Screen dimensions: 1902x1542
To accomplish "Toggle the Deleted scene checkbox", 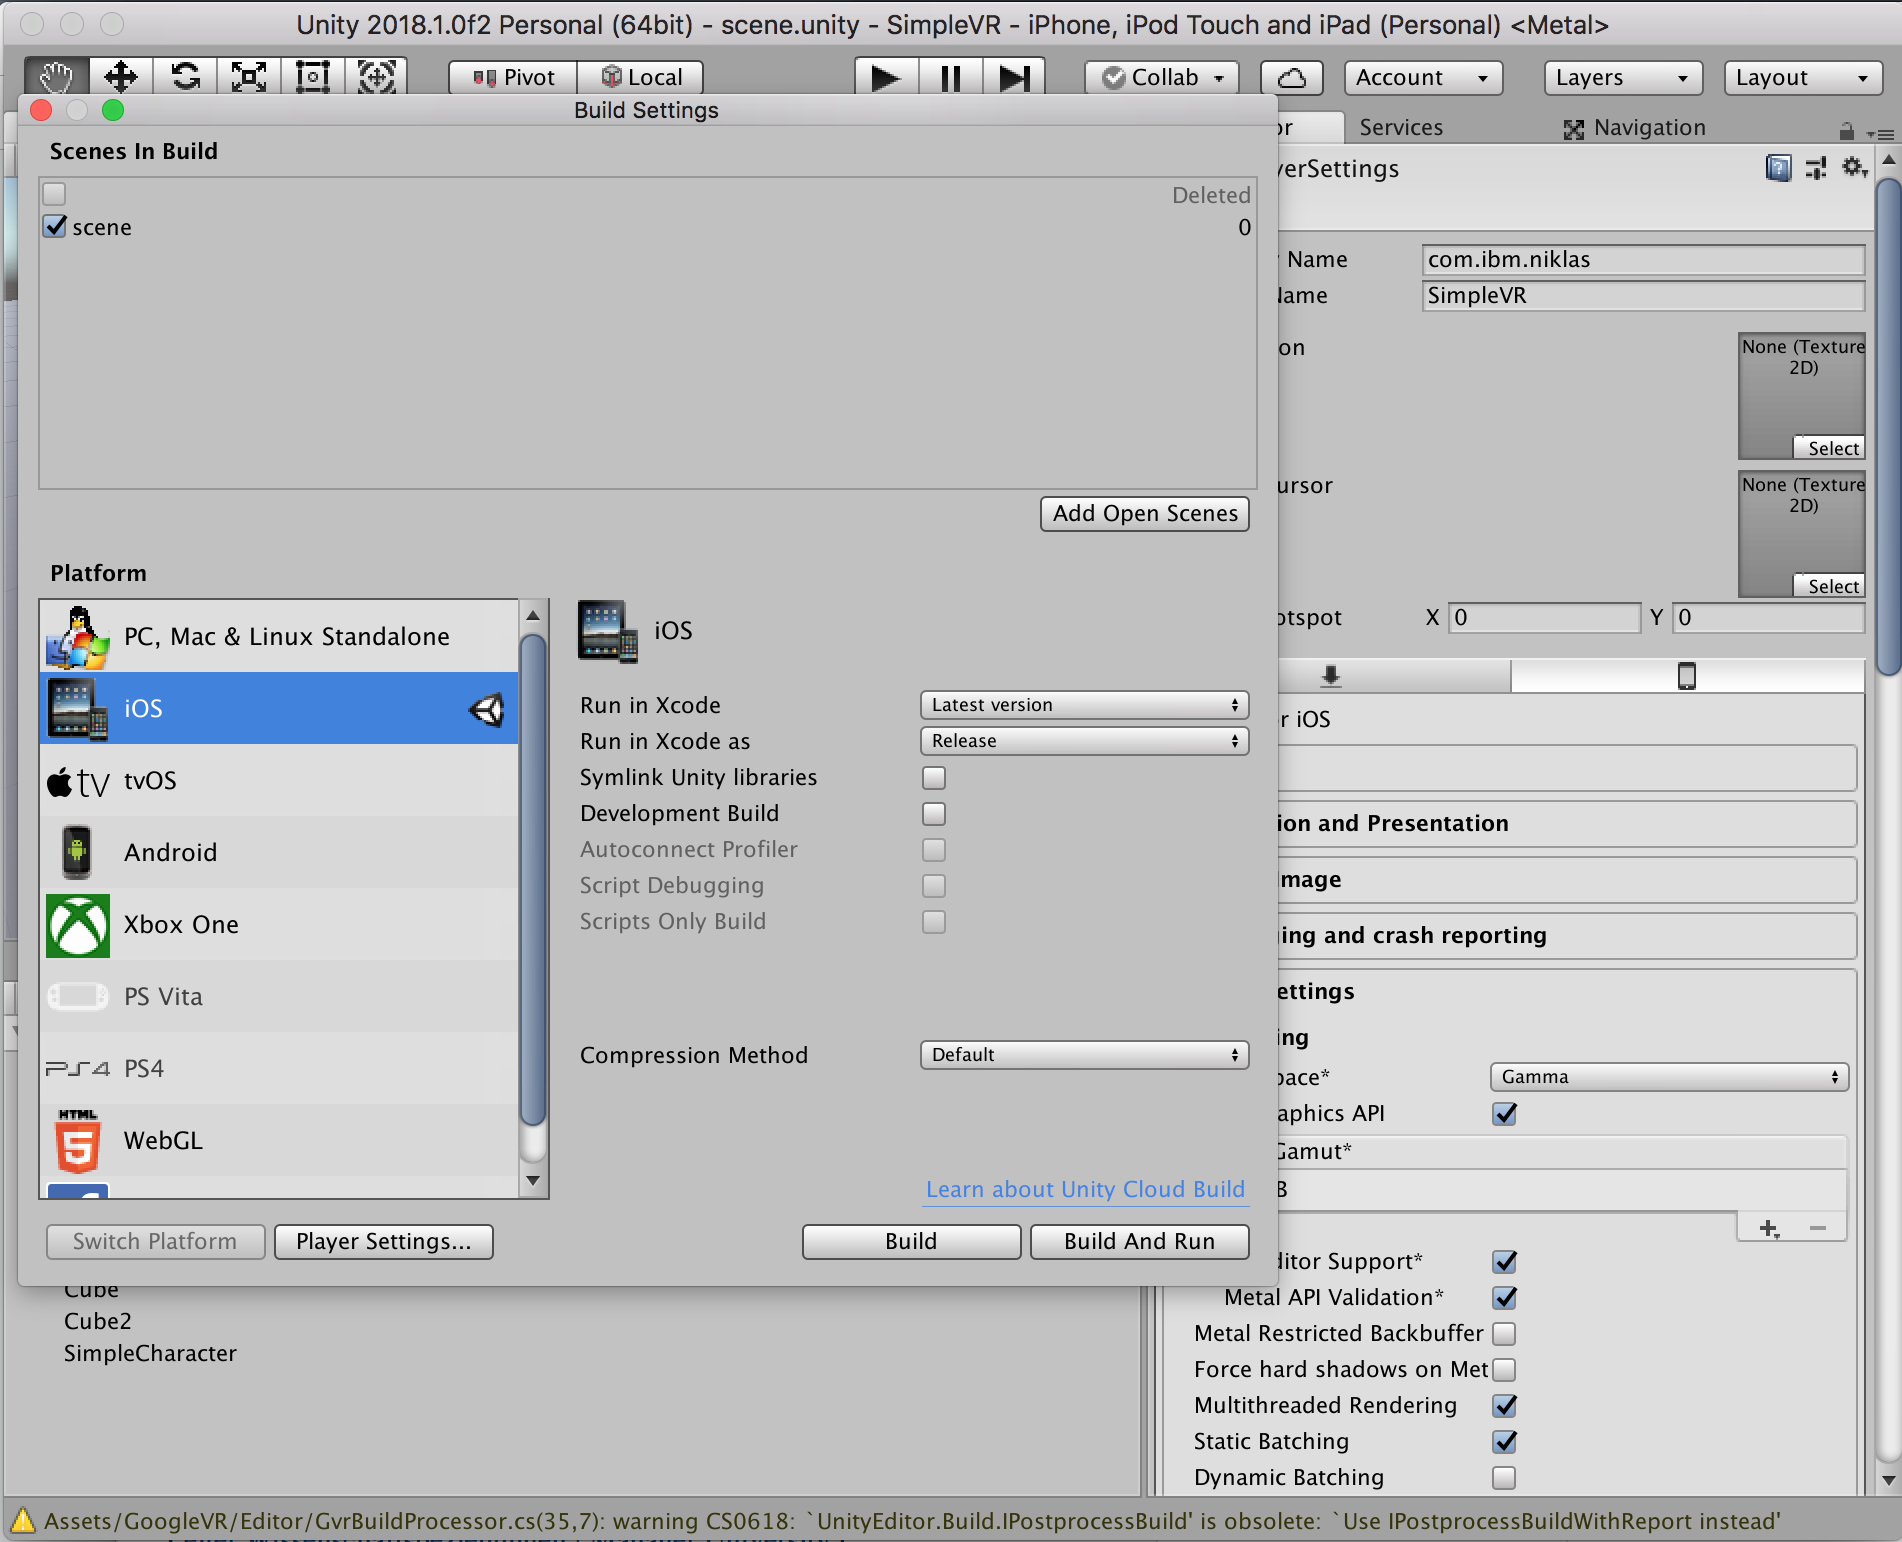I will coord(55,194).
